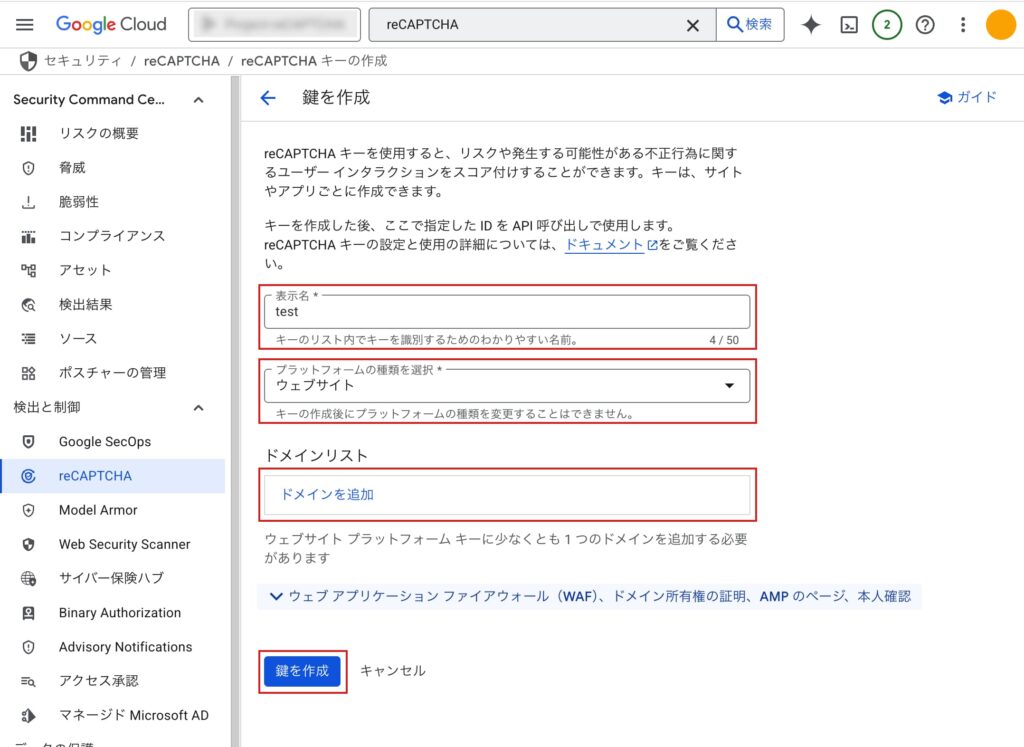This screenshot has width=1024, height=747.
Task: Open notifications badge showing 2
Action: point(887,25)
